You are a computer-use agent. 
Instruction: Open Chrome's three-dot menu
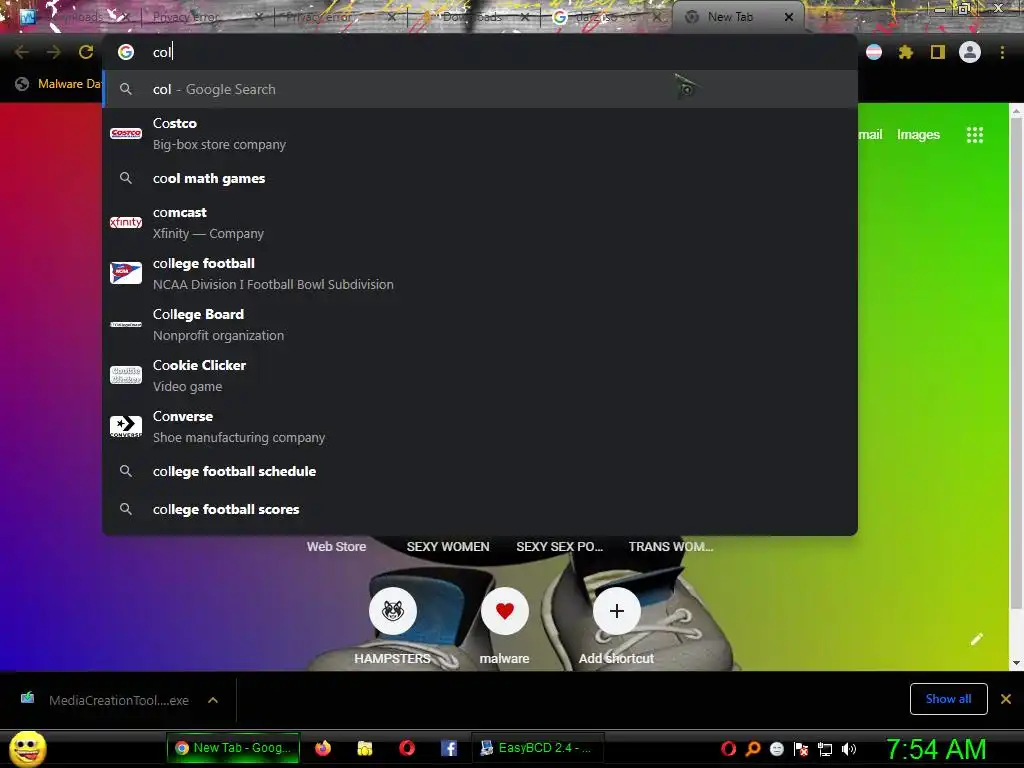1002,52
